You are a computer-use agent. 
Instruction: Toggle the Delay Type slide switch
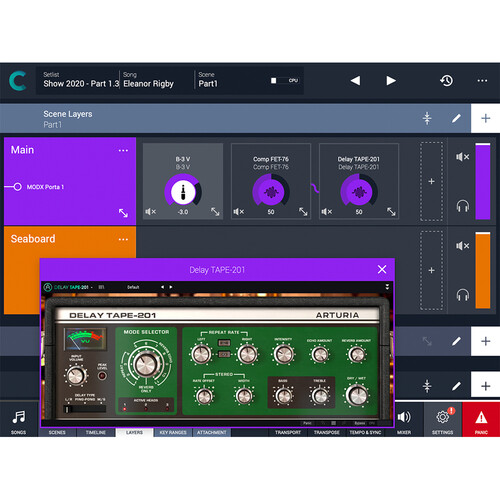85,409
